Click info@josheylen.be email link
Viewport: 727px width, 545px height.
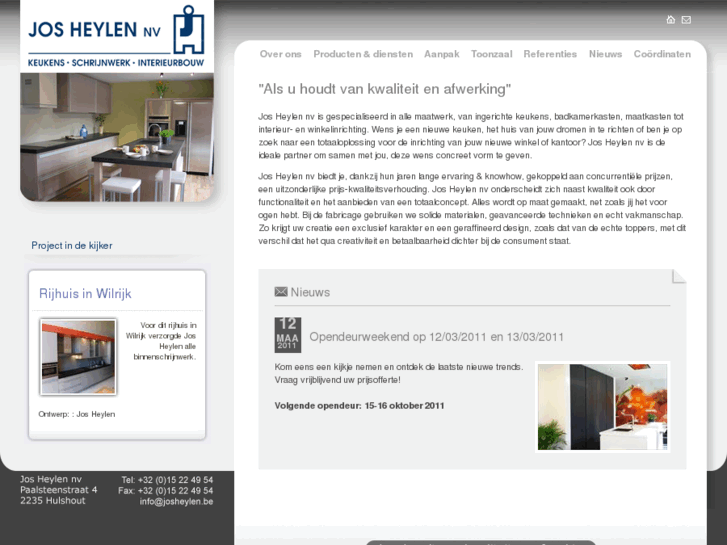coord(176,501)
